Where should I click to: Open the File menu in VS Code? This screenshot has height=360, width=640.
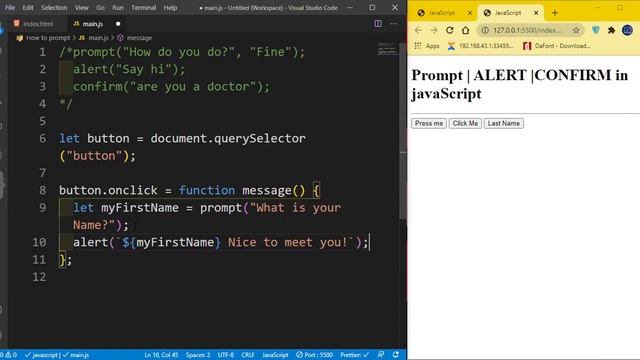click(10, 8)
